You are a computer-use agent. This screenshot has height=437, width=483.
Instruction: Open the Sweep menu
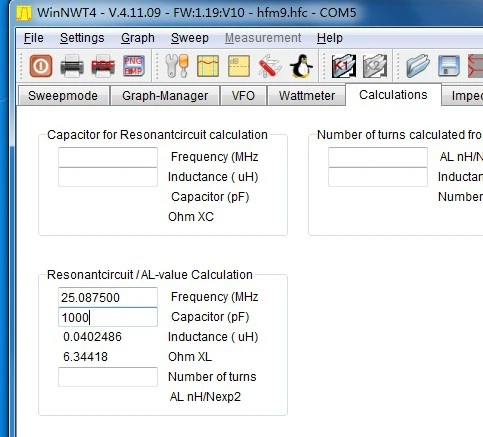click(x=190, y=38)
